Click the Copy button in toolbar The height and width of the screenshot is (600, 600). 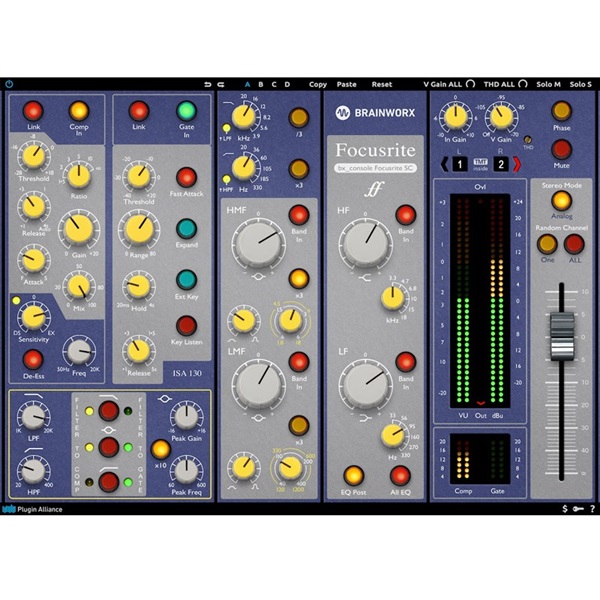318,85
